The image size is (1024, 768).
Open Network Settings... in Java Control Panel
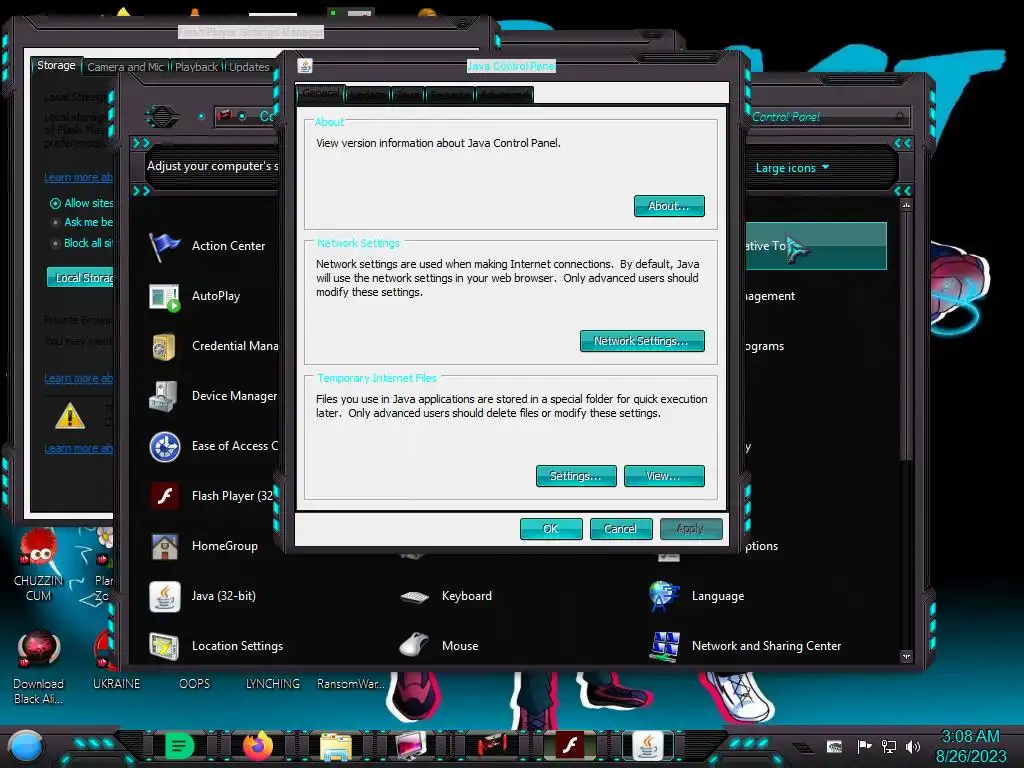click(x=641, y=341)
